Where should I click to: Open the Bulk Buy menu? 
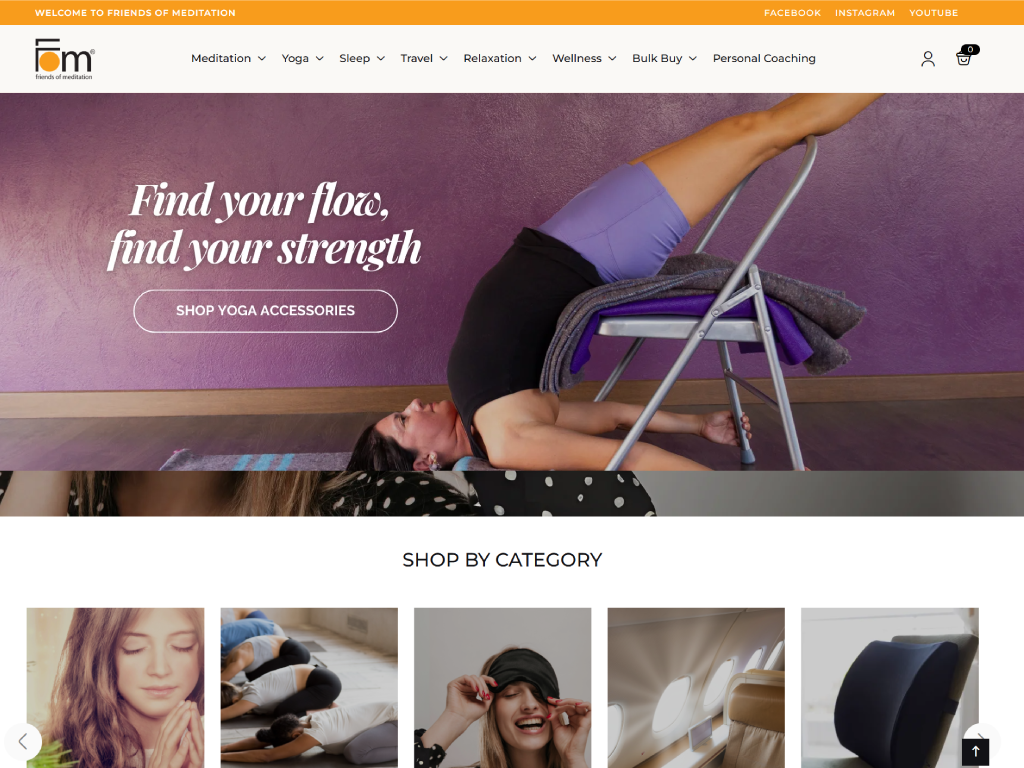[x=664, y=58]
